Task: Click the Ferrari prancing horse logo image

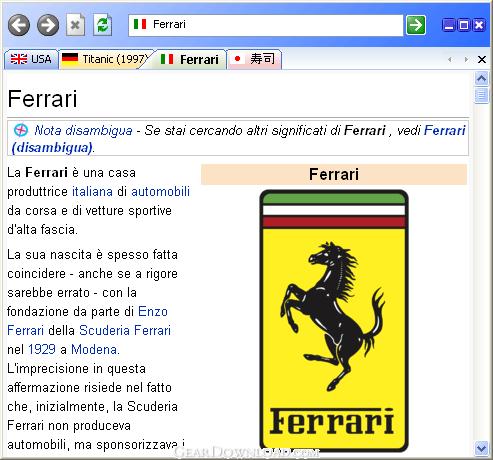Action: [334, 321]
